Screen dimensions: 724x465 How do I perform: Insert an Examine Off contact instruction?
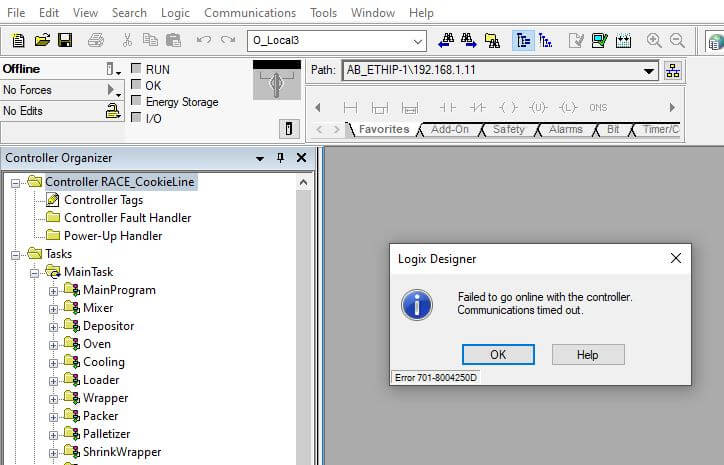point(477,108)
